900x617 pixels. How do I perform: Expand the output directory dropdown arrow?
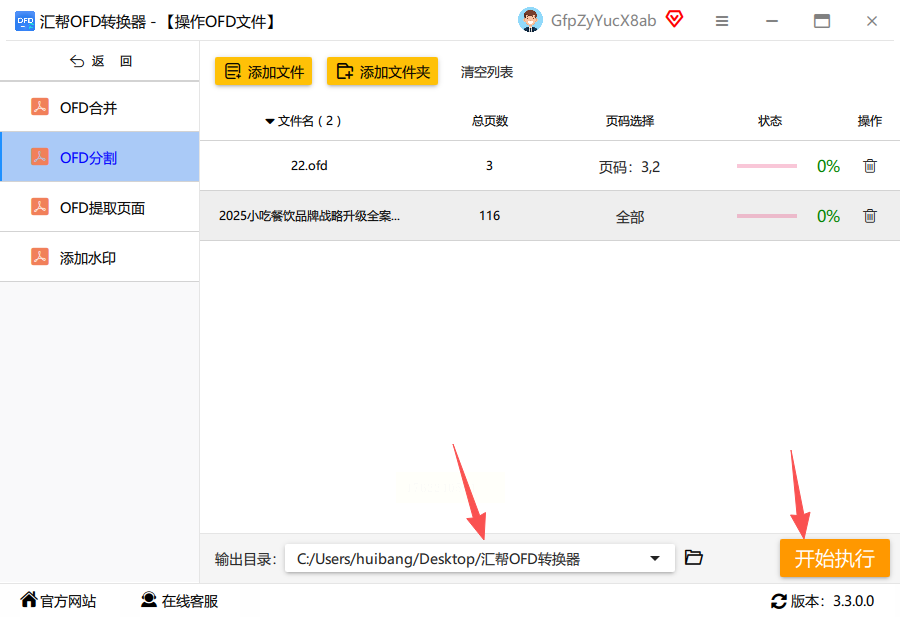point(654,558)
